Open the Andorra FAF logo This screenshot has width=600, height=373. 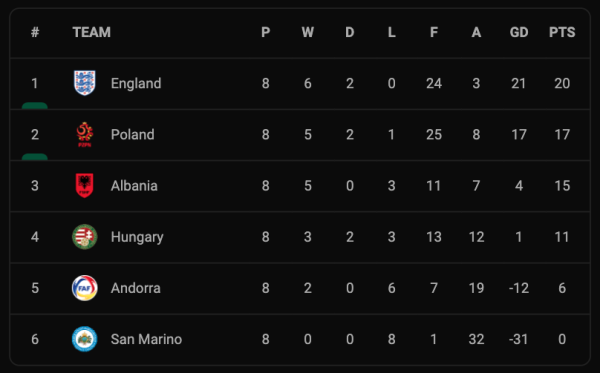(x=85, y=288)
